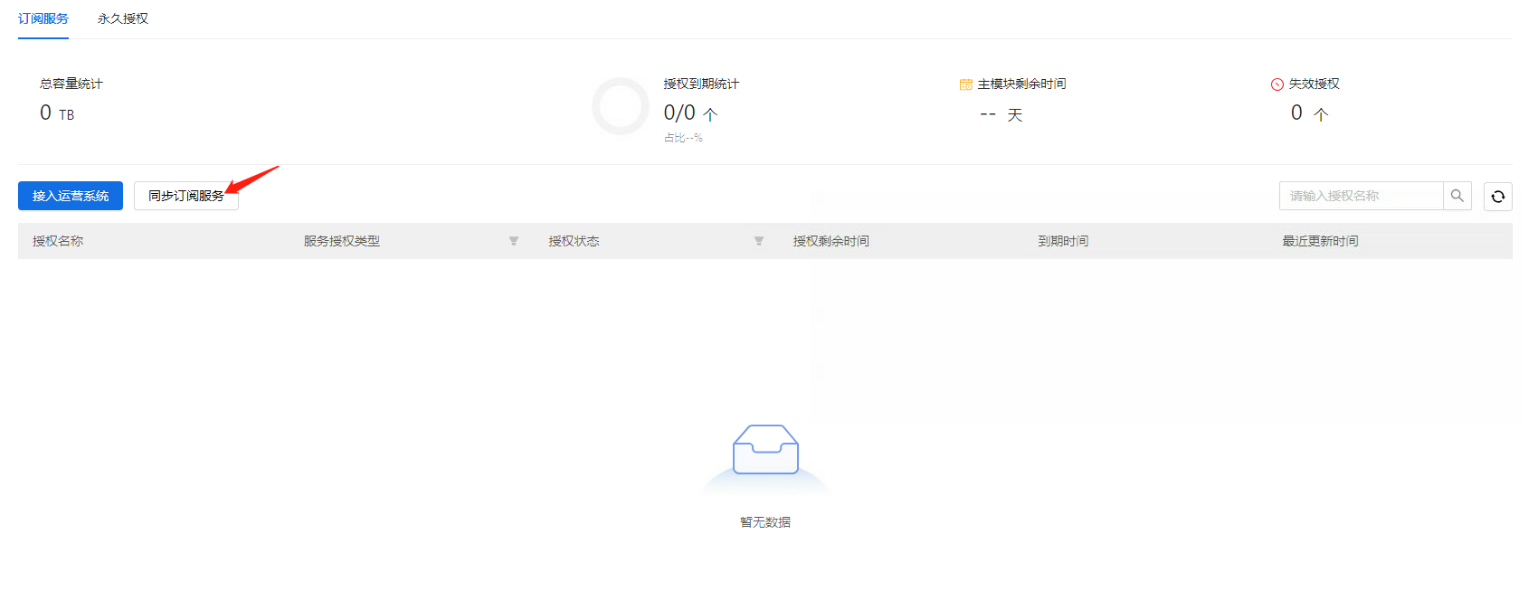Click the magnifier search icon
The width and height of the screenshot is (1522, 613).
point(1458,196)
